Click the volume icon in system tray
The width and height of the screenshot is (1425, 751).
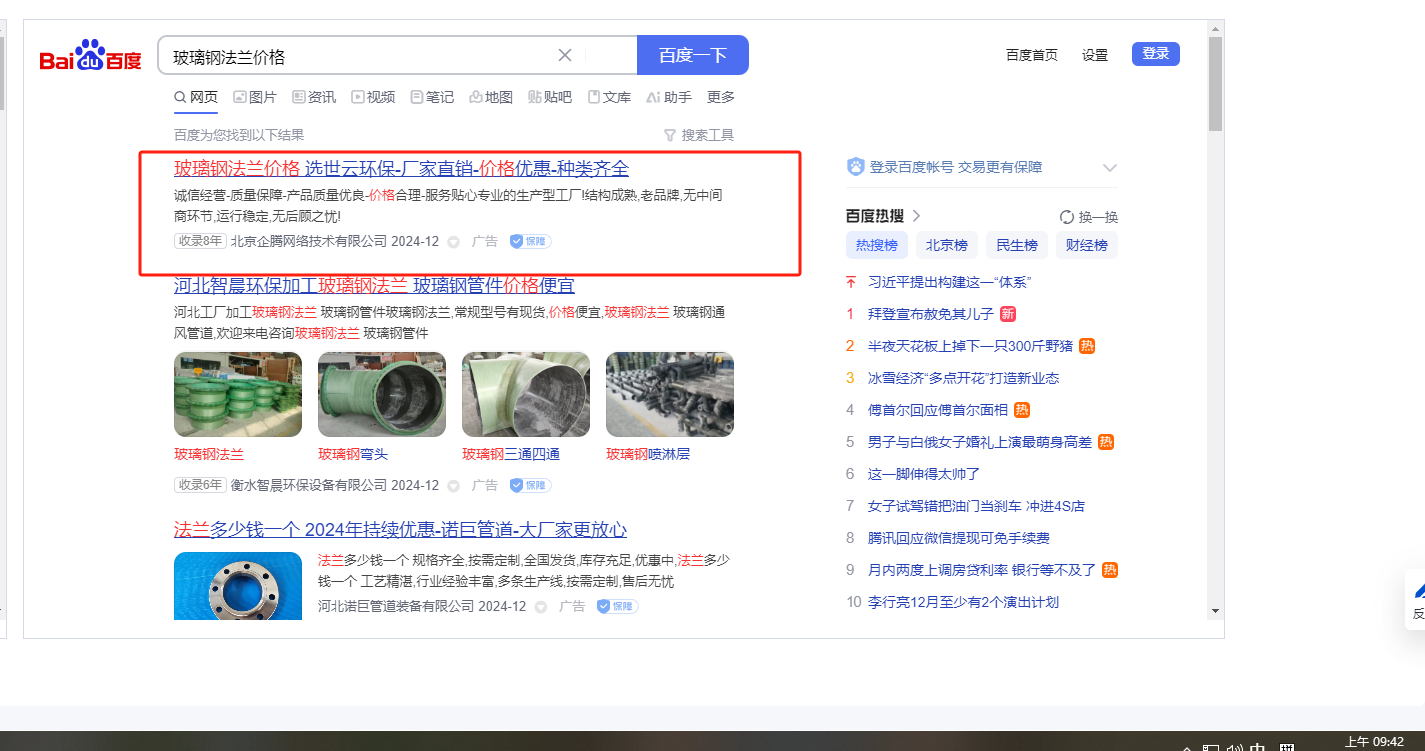(x=1235, y=748)
